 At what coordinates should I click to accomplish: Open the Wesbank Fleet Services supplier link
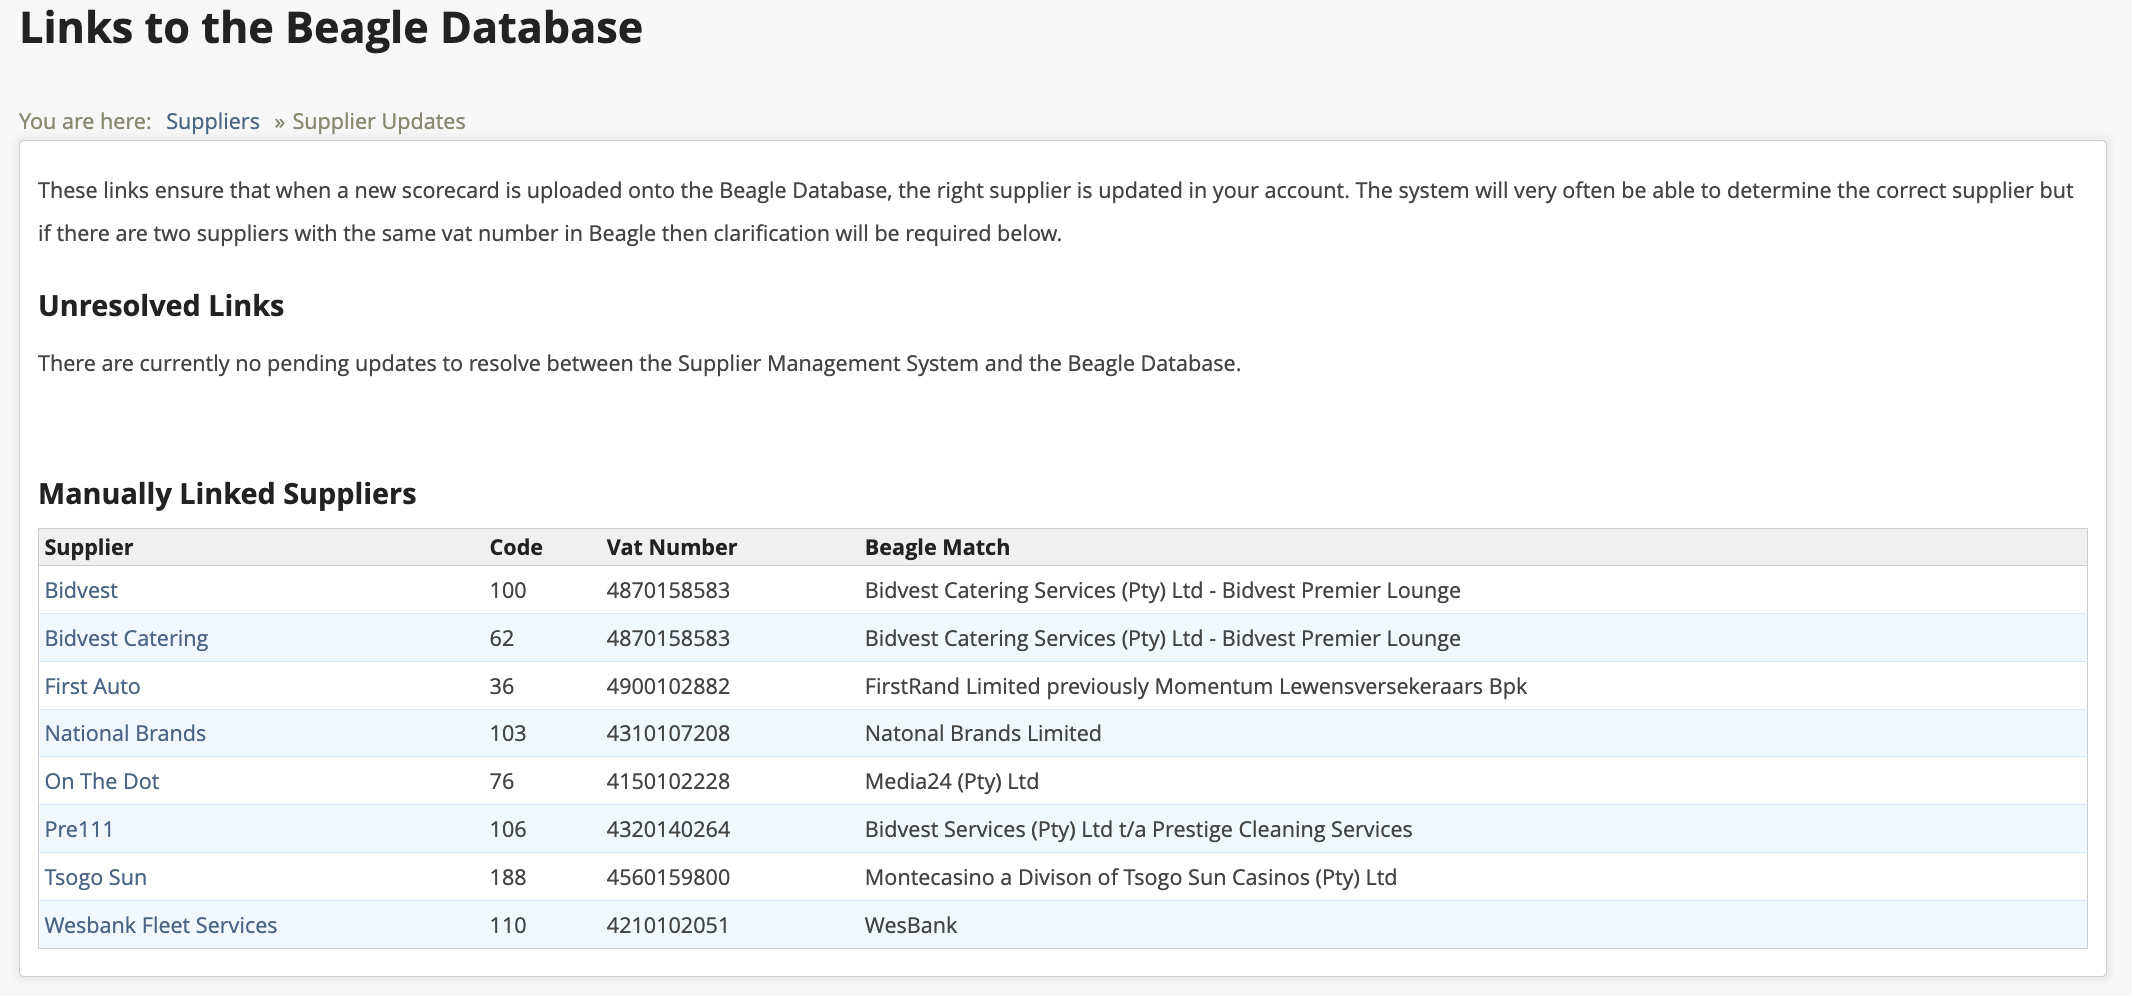(161, 925)
